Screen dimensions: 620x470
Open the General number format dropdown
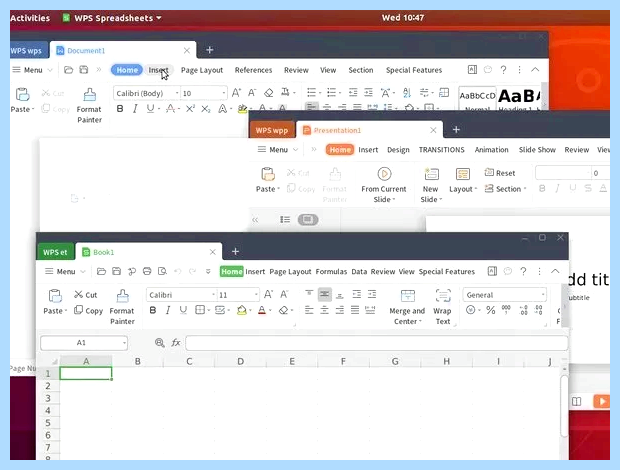(543, 295)
